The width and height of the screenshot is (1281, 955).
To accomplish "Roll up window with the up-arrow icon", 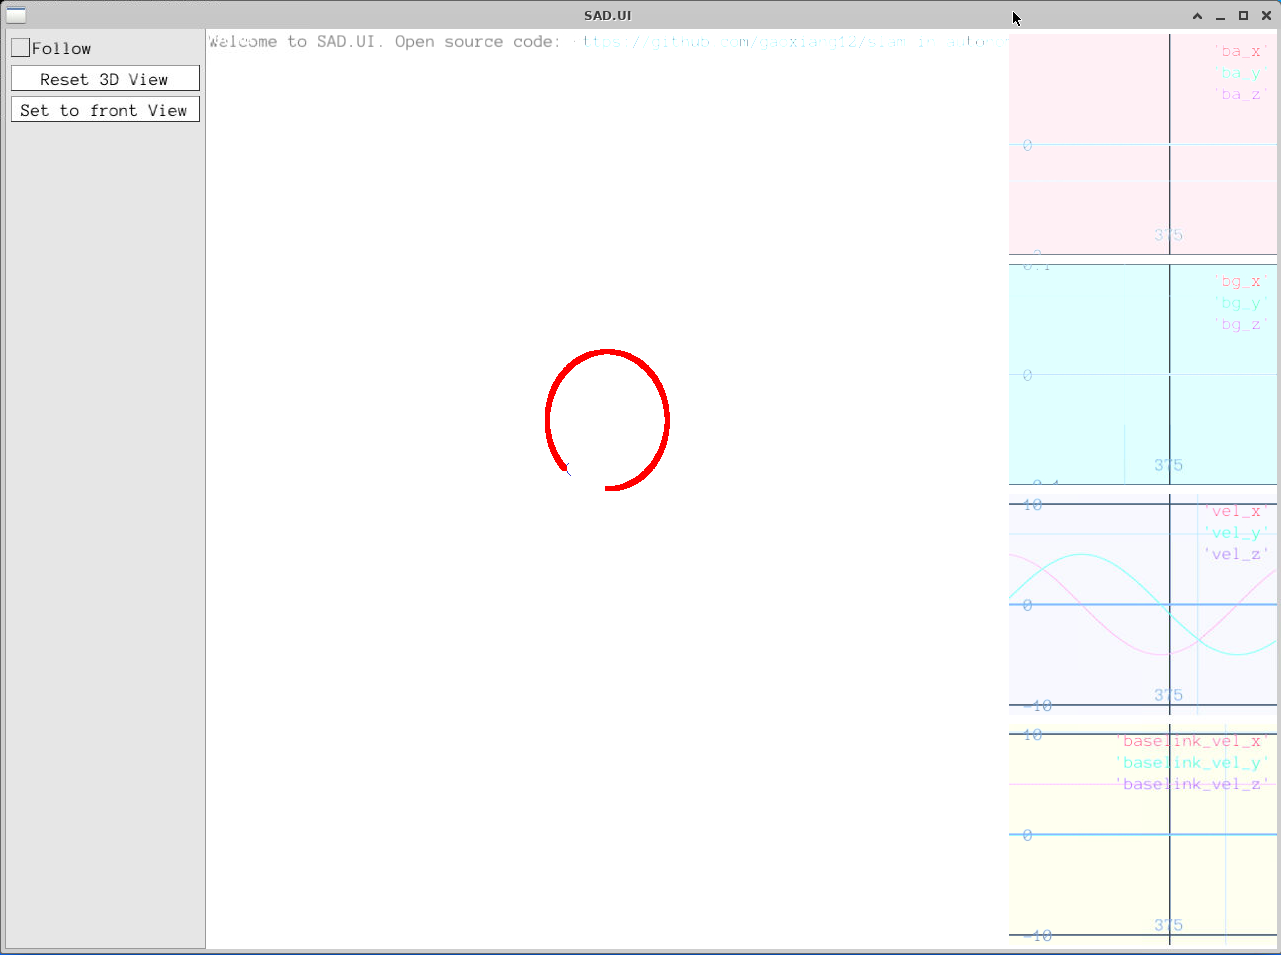I will [x=1197, y=16].
